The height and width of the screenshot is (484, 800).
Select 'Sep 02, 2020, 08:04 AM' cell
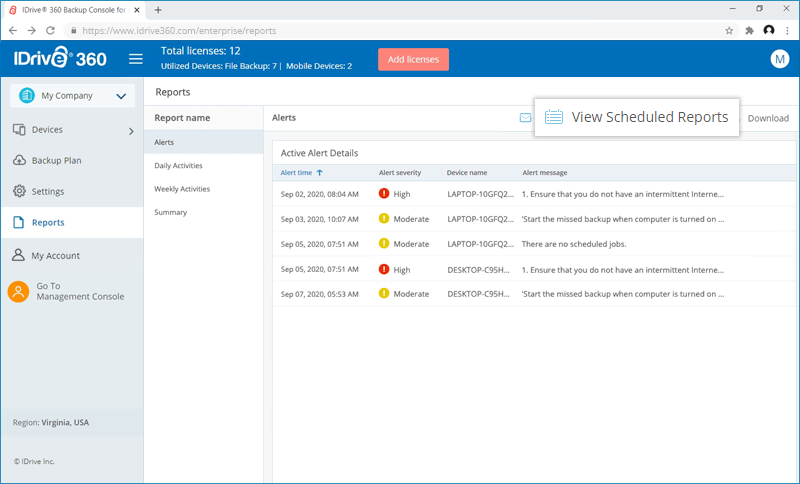tap(319, 194)
